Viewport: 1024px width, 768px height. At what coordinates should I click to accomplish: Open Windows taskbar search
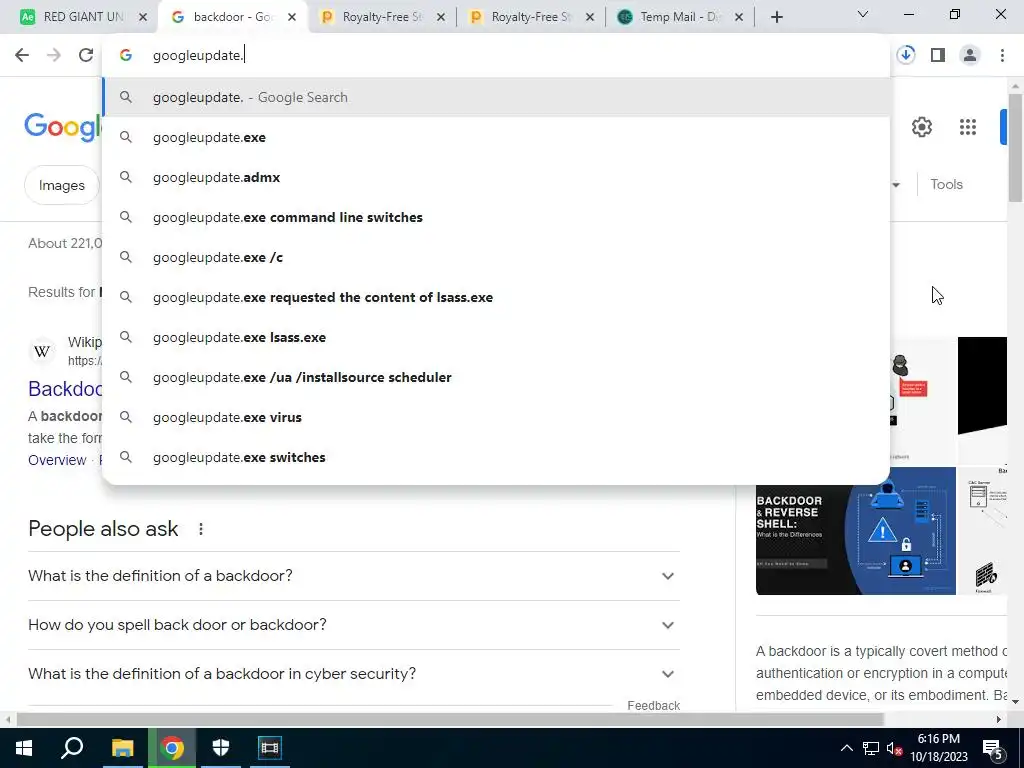pos(72,748)
